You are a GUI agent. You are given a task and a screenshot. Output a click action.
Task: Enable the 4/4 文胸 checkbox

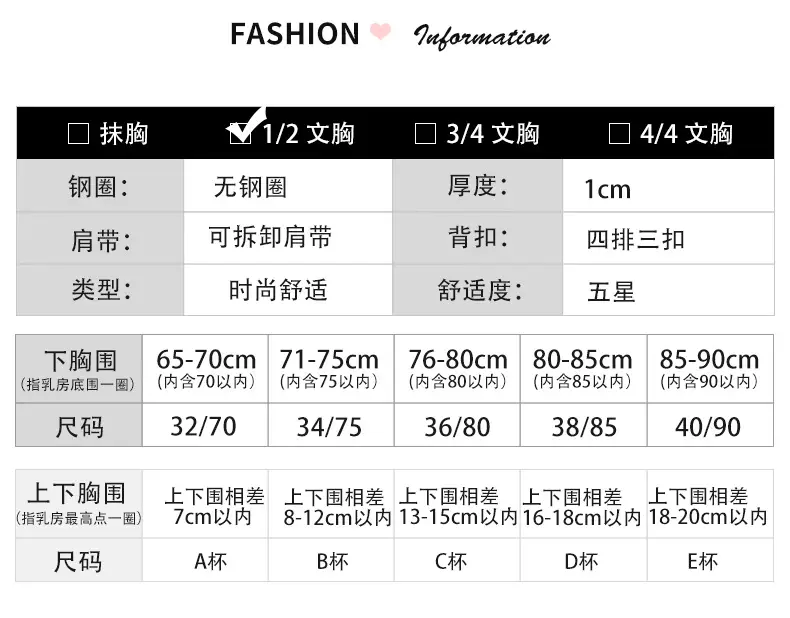coord(619,134)
